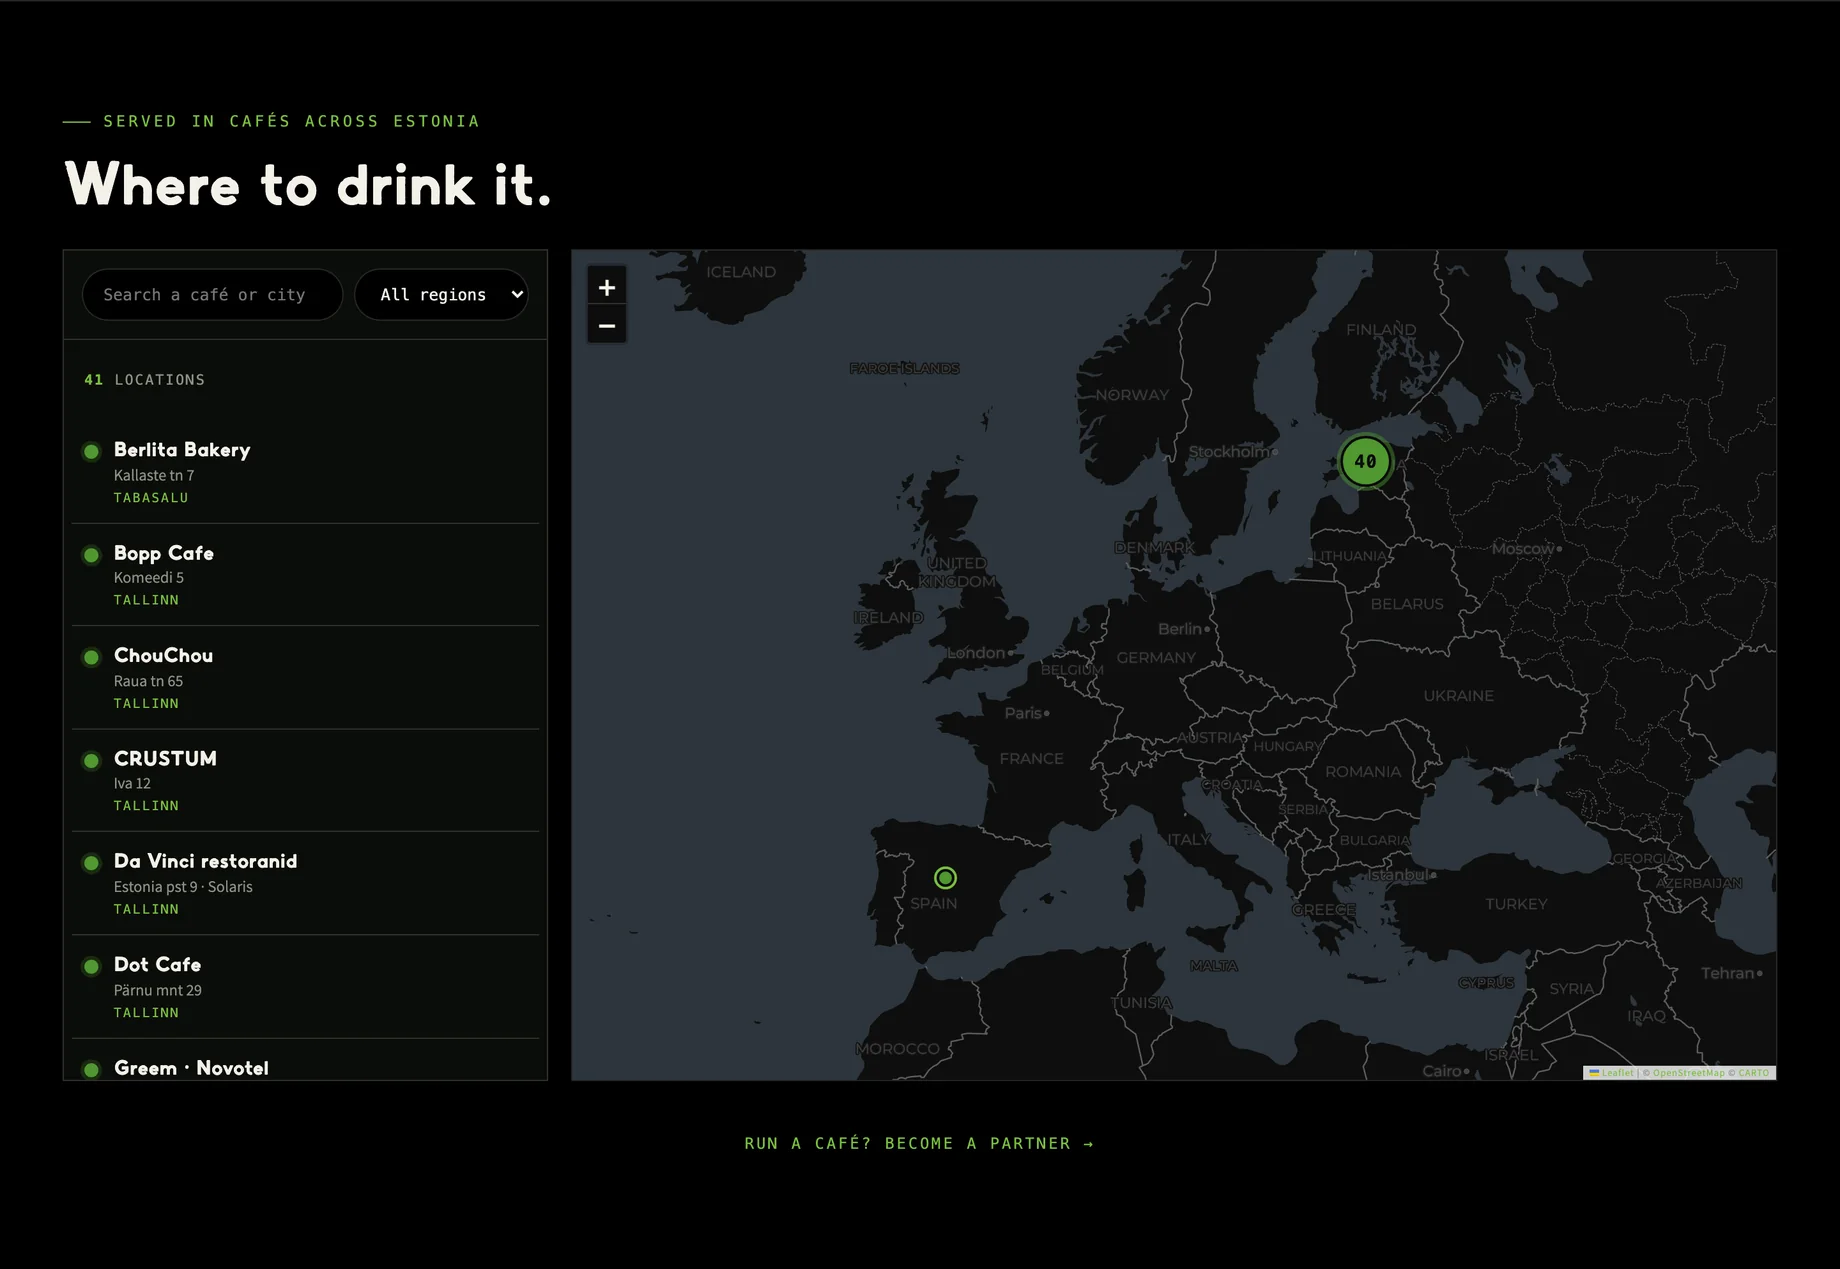This screenshot has height=1269, width=1840.
Task: Open the CARTO attribution link
Action: click(1753, 1073)
